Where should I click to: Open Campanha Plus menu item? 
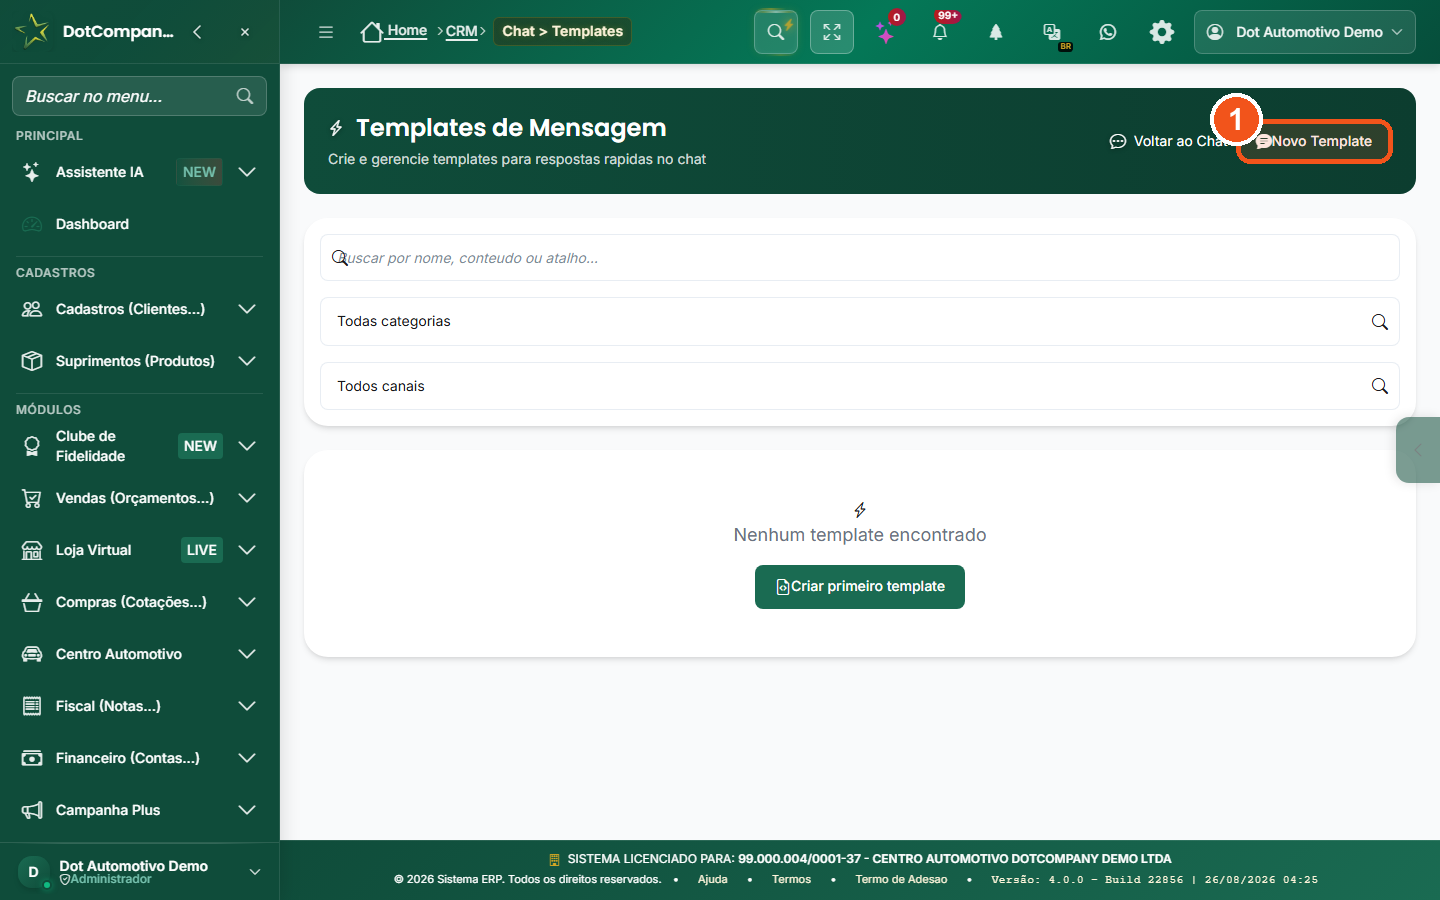coord(108,810)
